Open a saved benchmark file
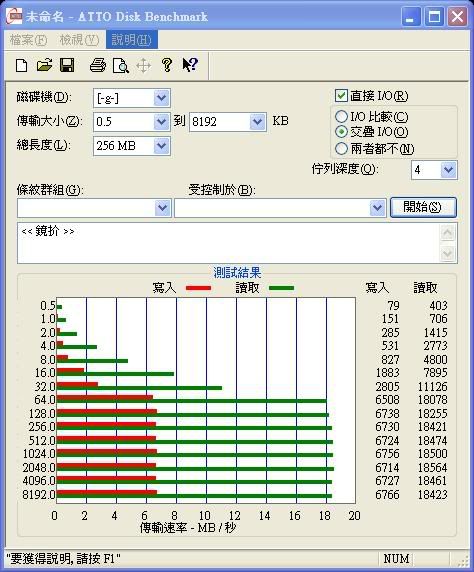474x572 pixels. pos(45,65)
